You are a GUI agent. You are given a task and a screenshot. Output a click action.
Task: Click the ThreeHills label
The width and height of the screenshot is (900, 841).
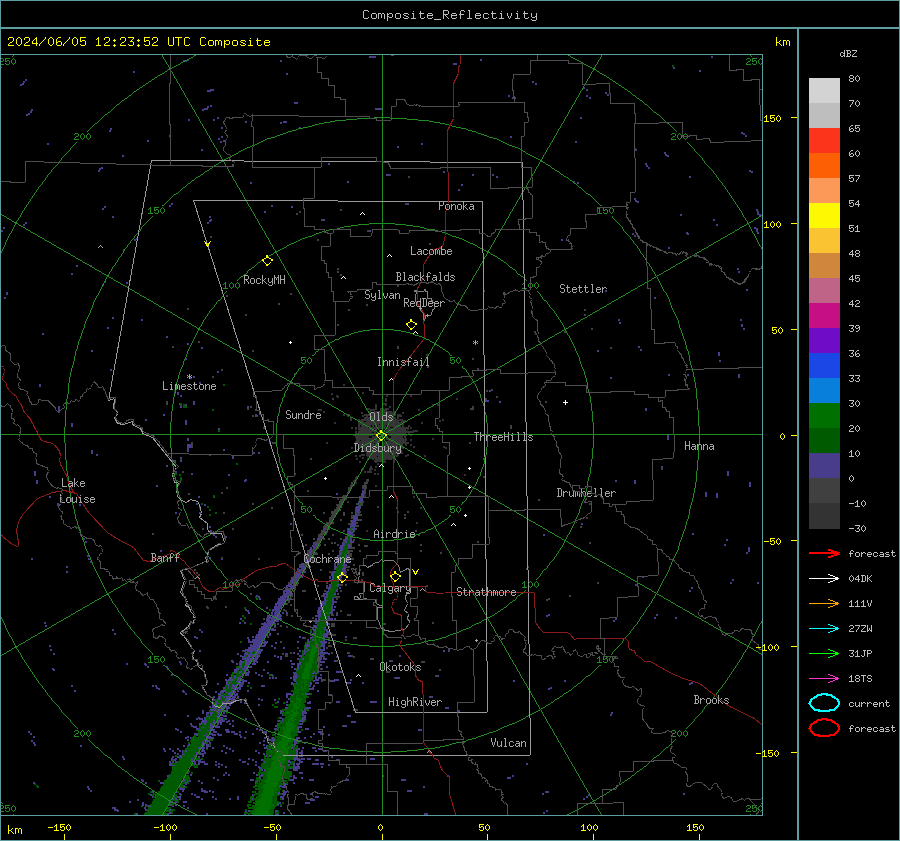click(x=503, y=437)
